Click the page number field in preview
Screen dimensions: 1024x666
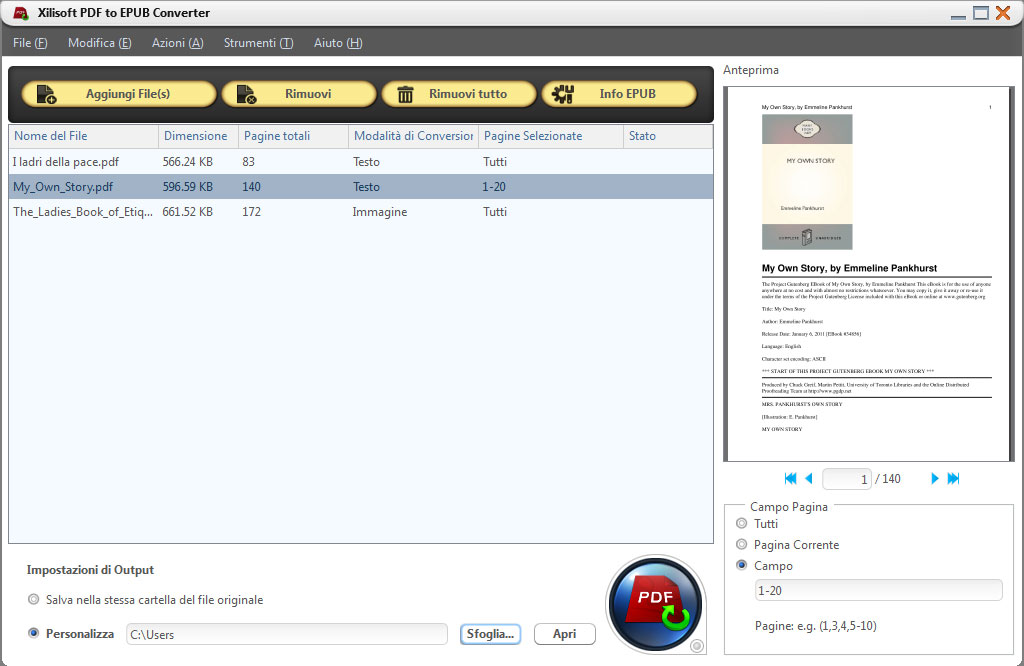click(x=847, y=478)
